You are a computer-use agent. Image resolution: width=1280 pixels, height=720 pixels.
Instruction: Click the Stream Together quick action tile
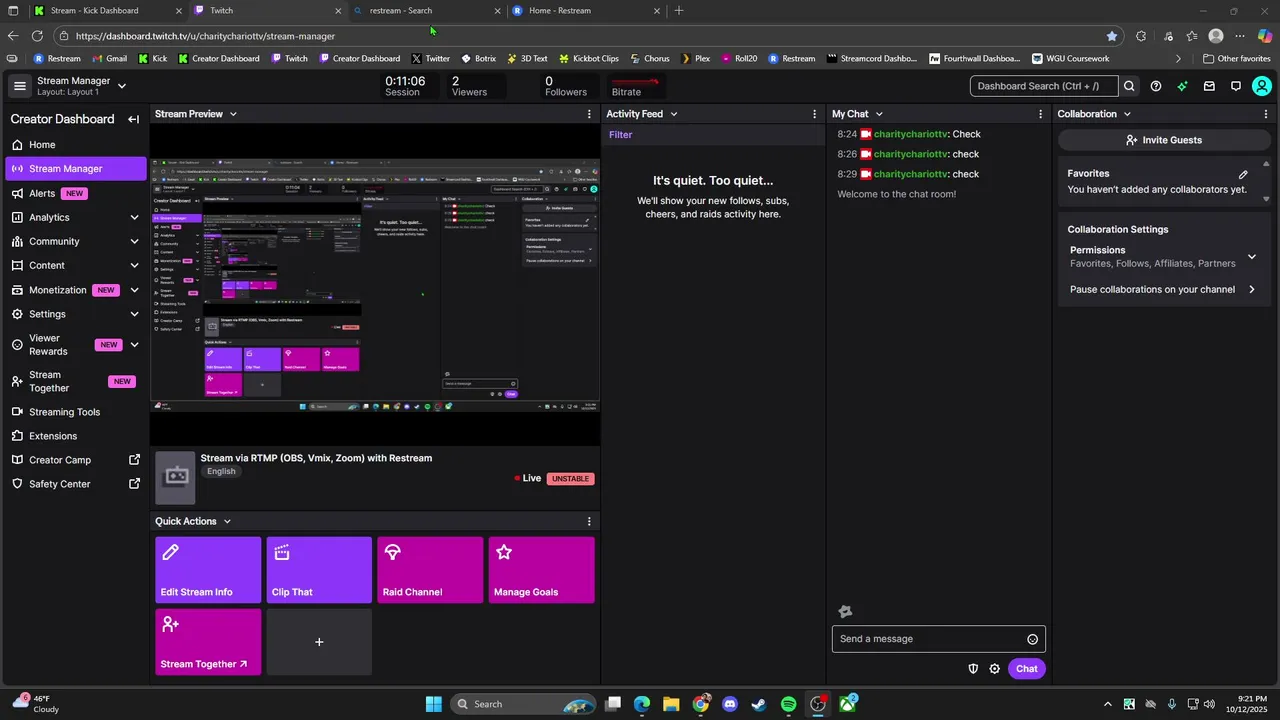click(208, 642)
